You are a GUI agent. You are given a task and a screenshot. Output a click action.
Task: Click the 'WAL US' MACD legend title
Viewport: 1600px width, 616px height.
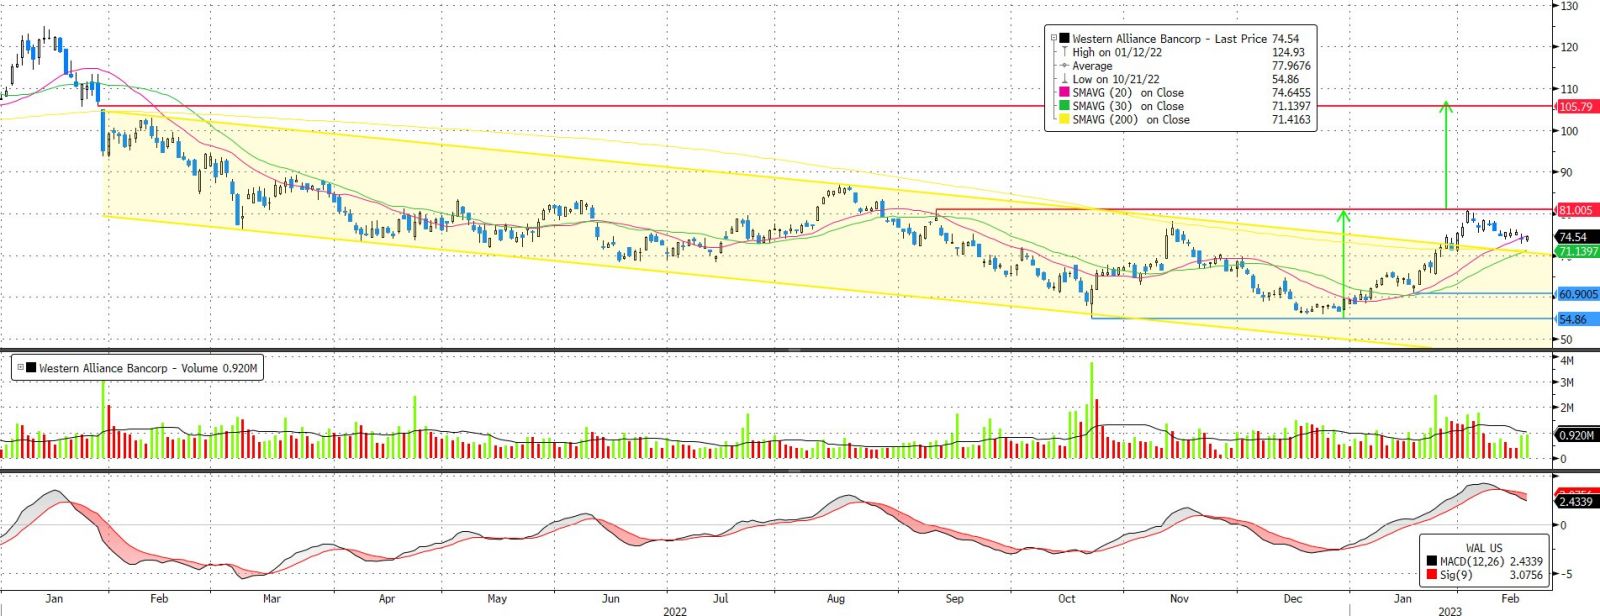coord(1483,548)
